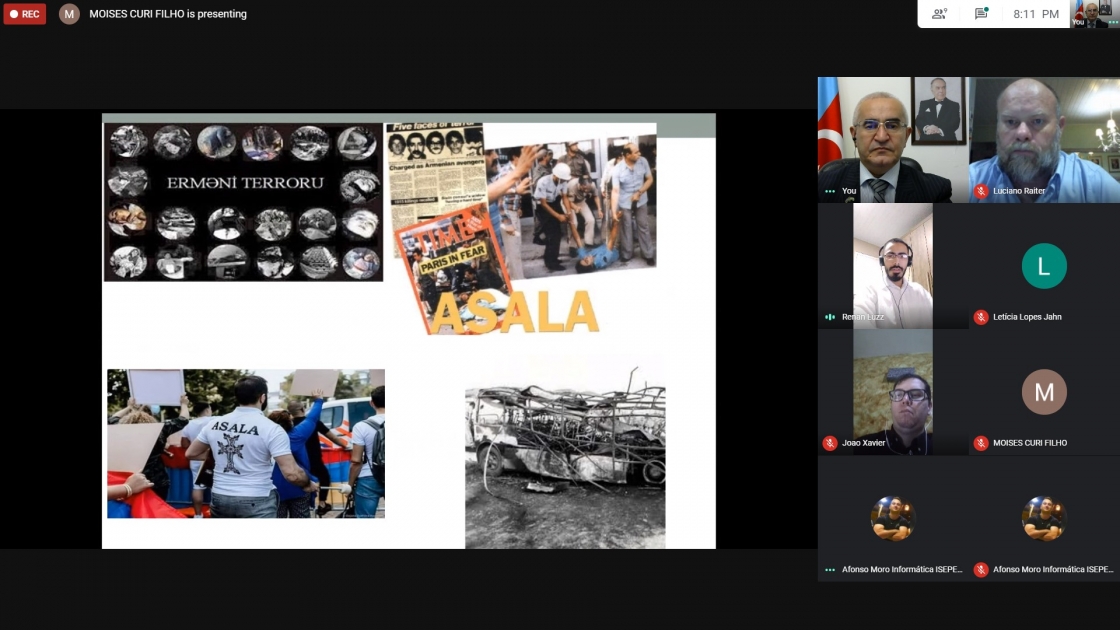The image size is (1120, 630).
Task: Open your self-view thumbnail in top corner
Action: click(1095, 14)
